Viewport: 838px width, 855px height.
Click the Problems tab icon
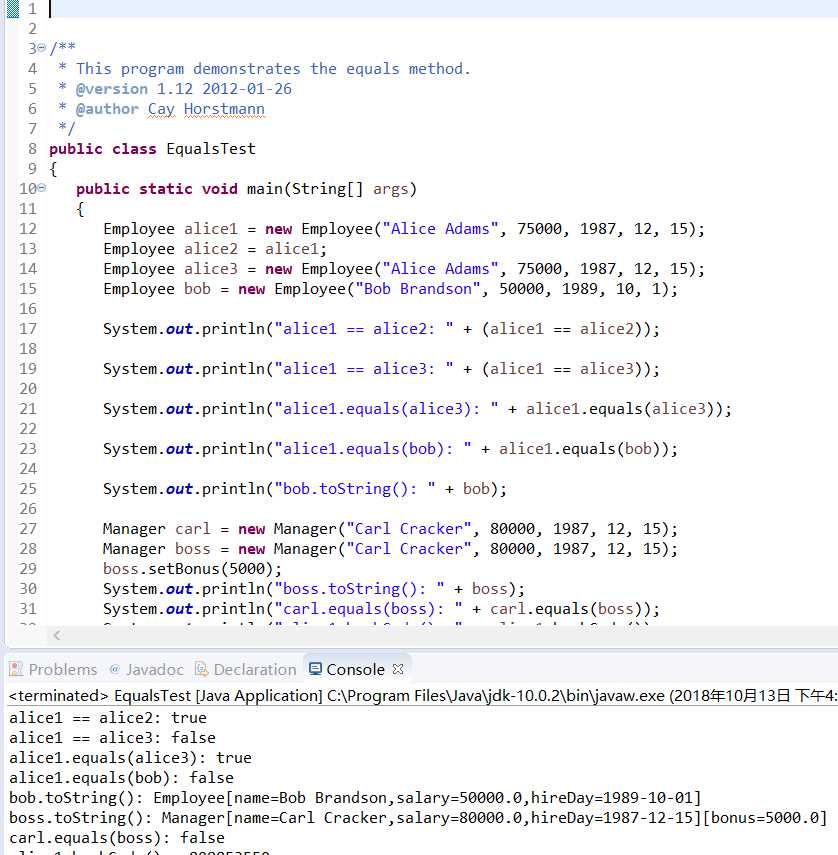pyautogui.click(x=16, y=669)
